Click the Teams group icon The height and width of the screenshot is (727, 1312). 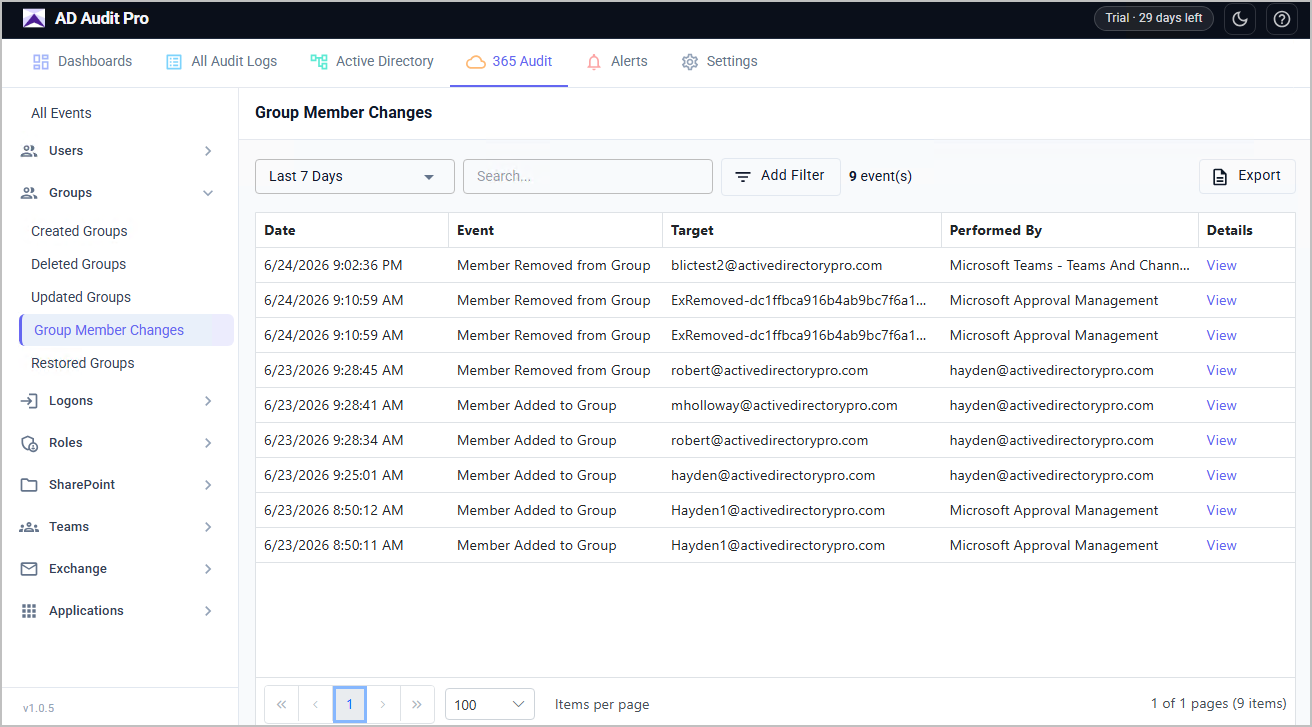(x=29, y=527)
